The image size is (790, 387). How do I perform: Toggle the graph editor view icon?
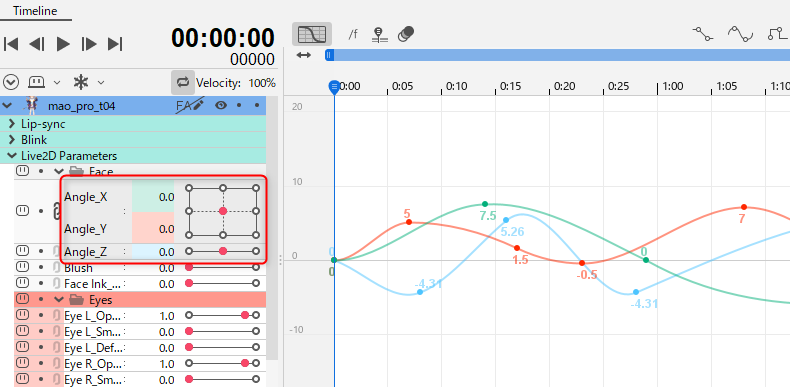312,34
